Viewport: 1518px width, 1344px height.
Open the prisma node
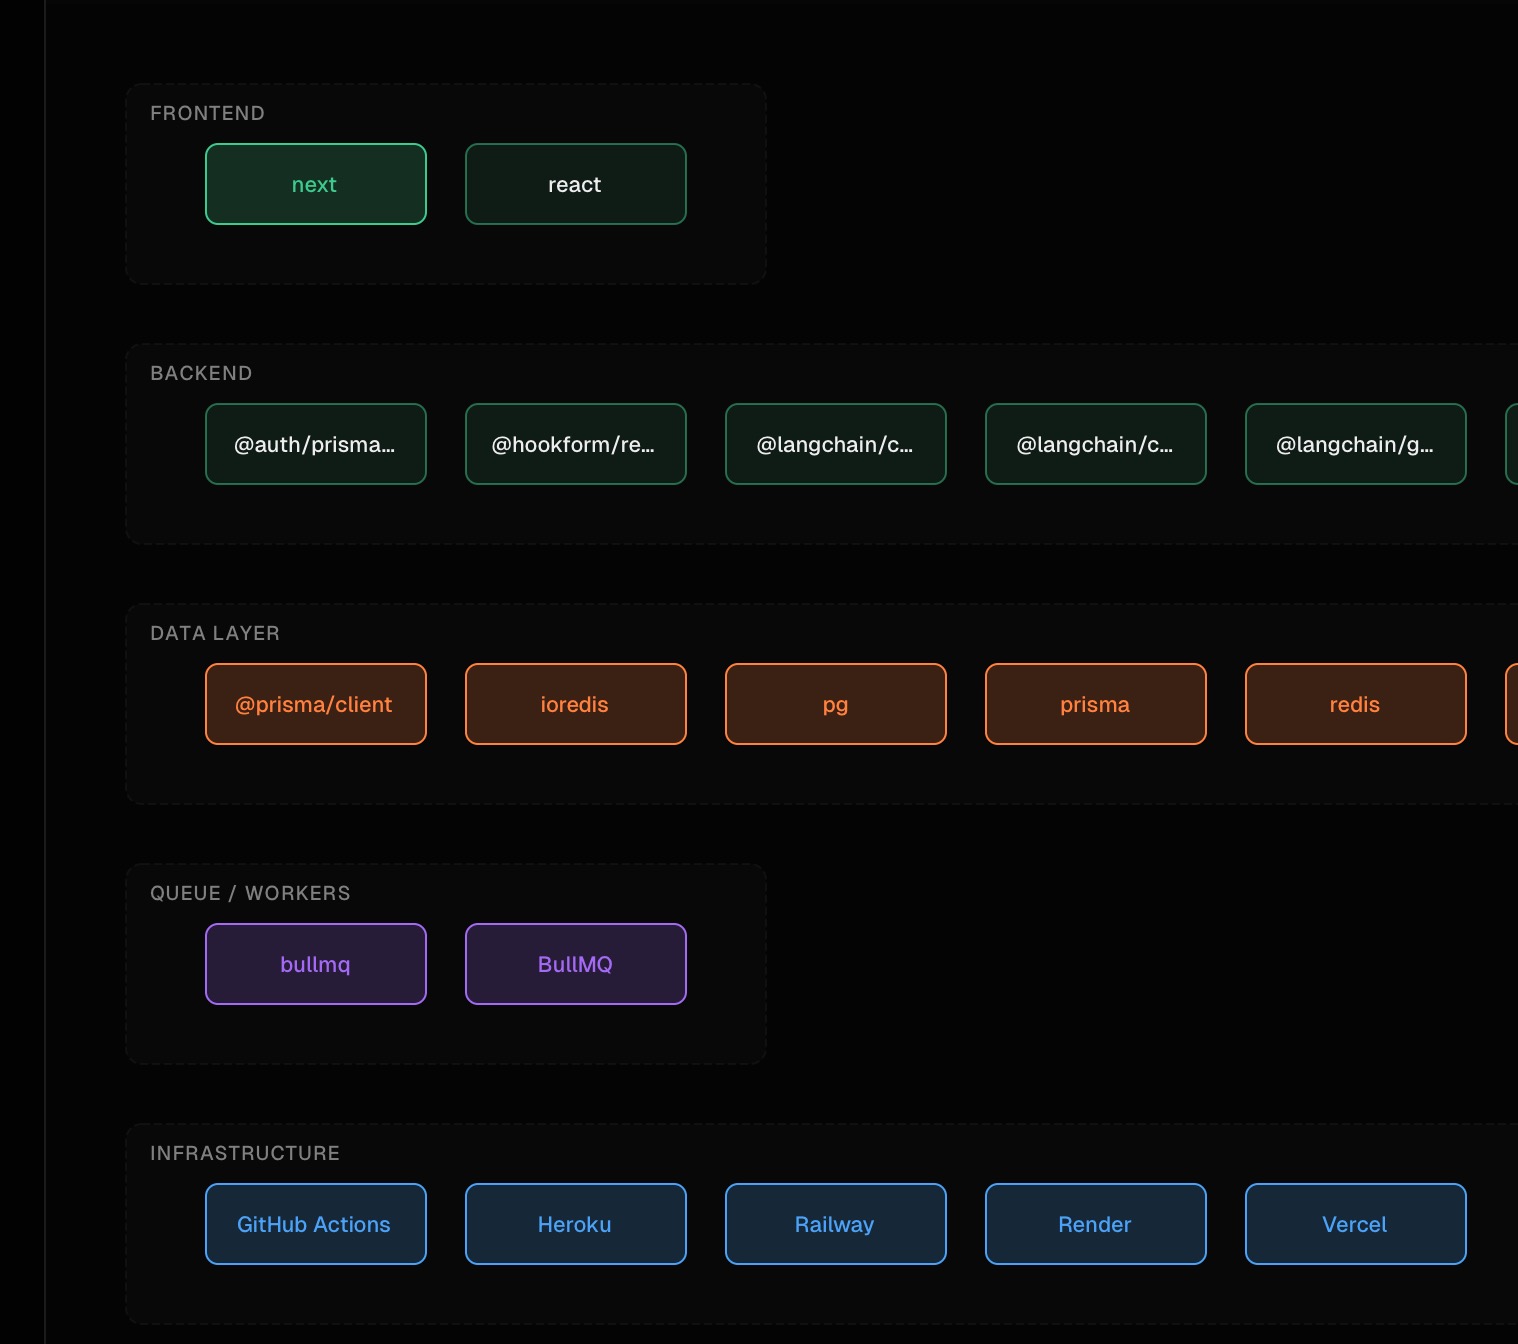tap(1096, 704)
